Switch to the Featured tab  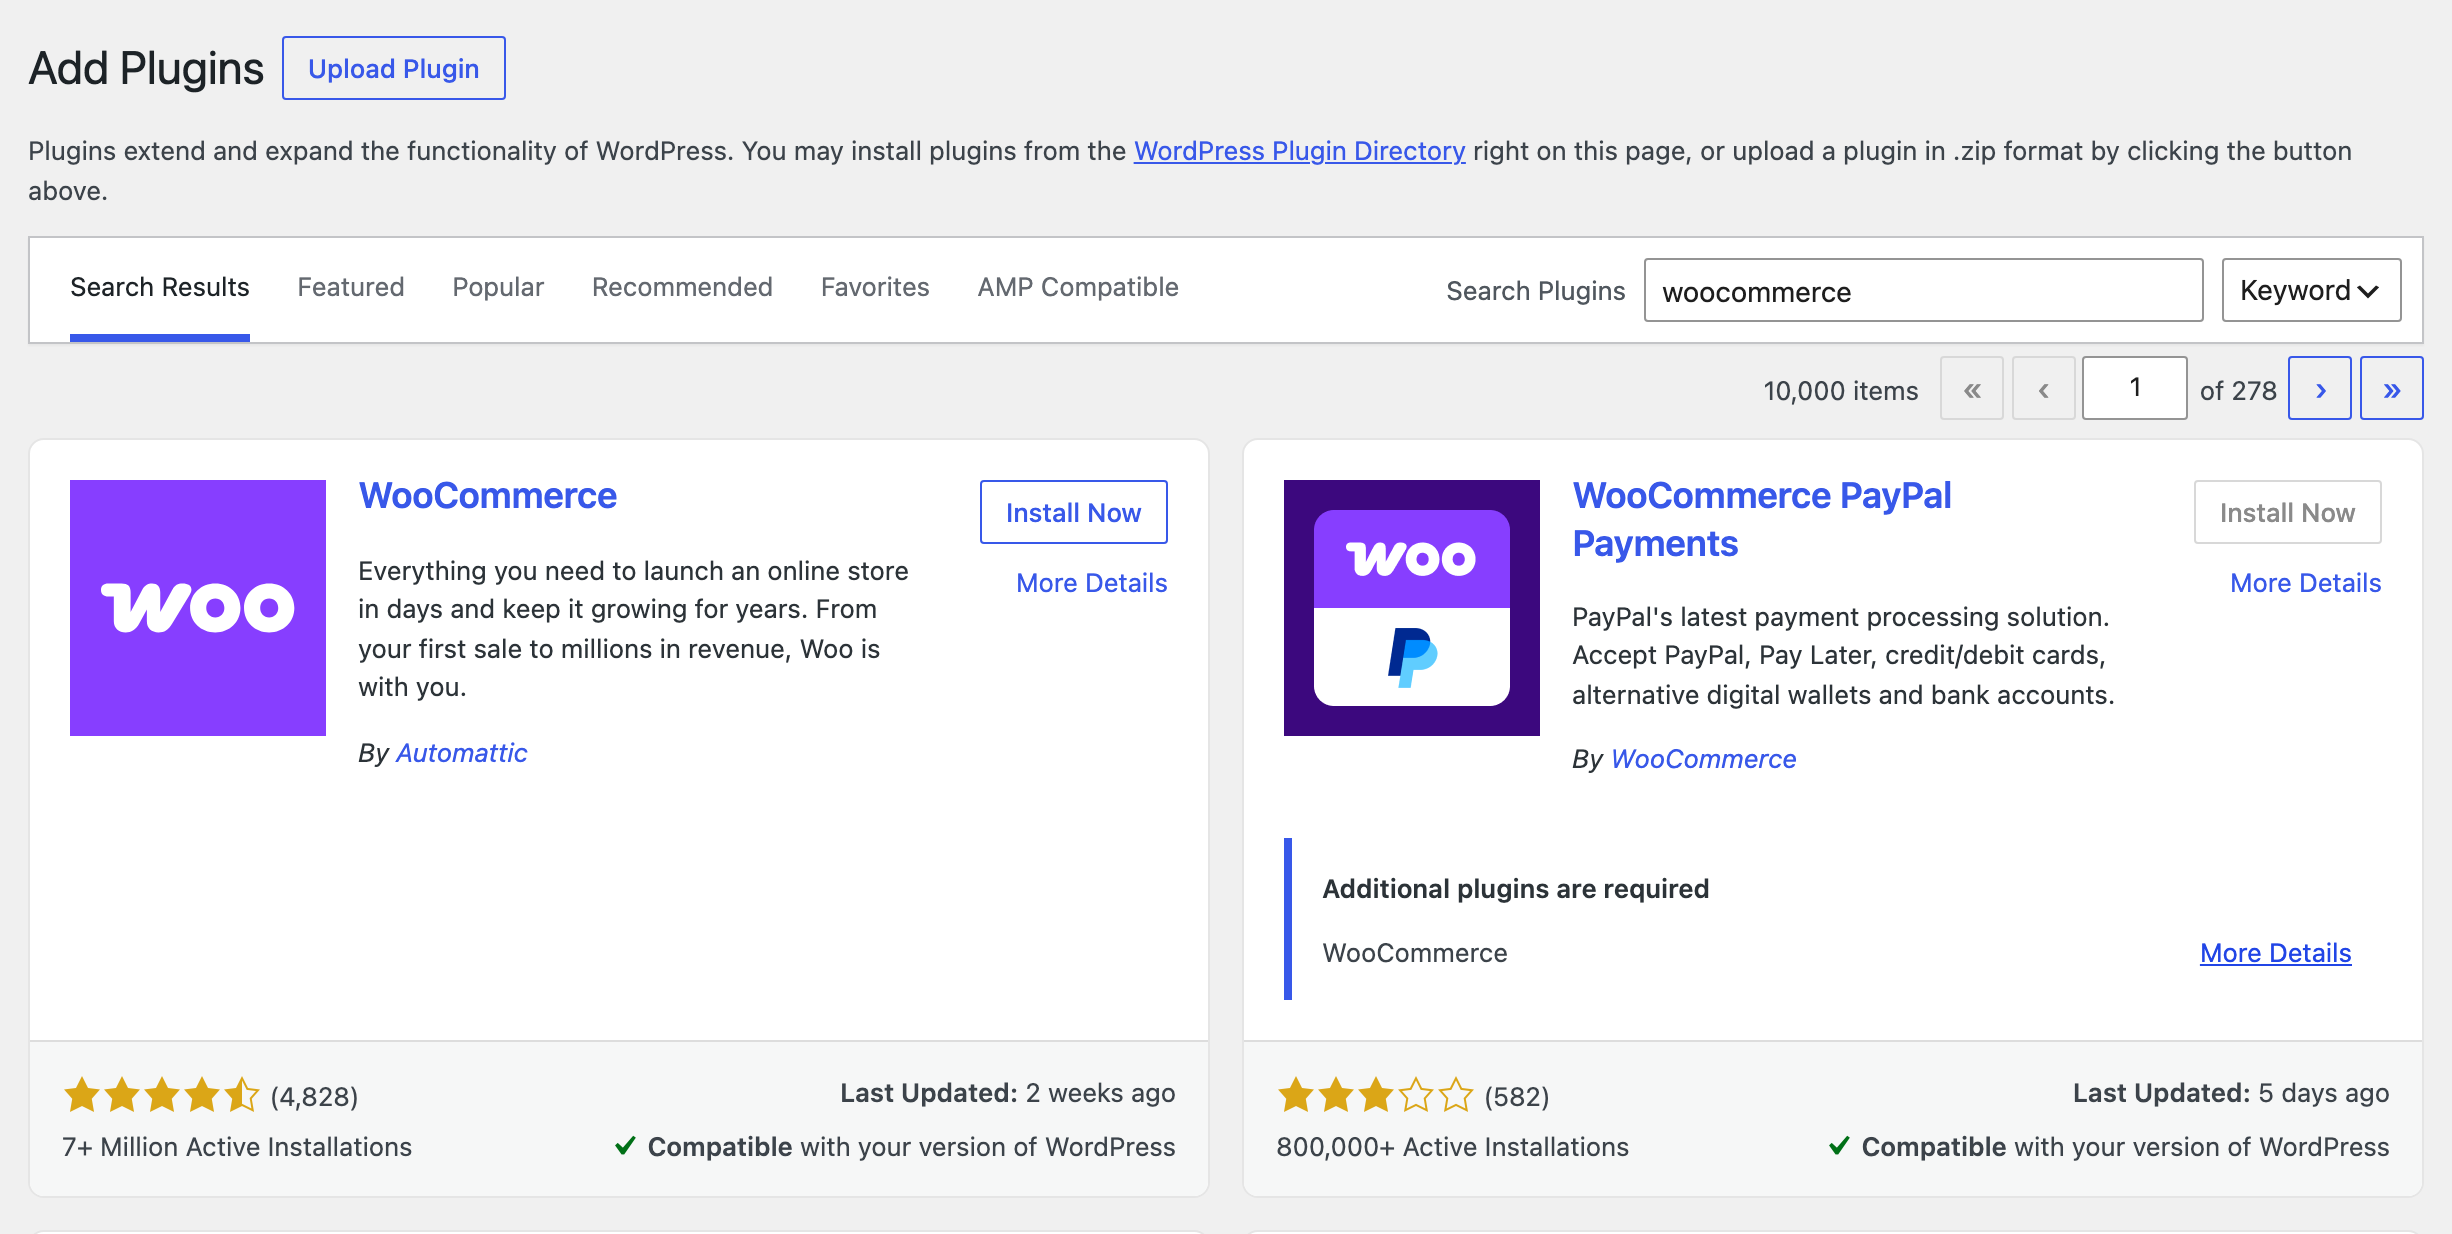(351, 288)
